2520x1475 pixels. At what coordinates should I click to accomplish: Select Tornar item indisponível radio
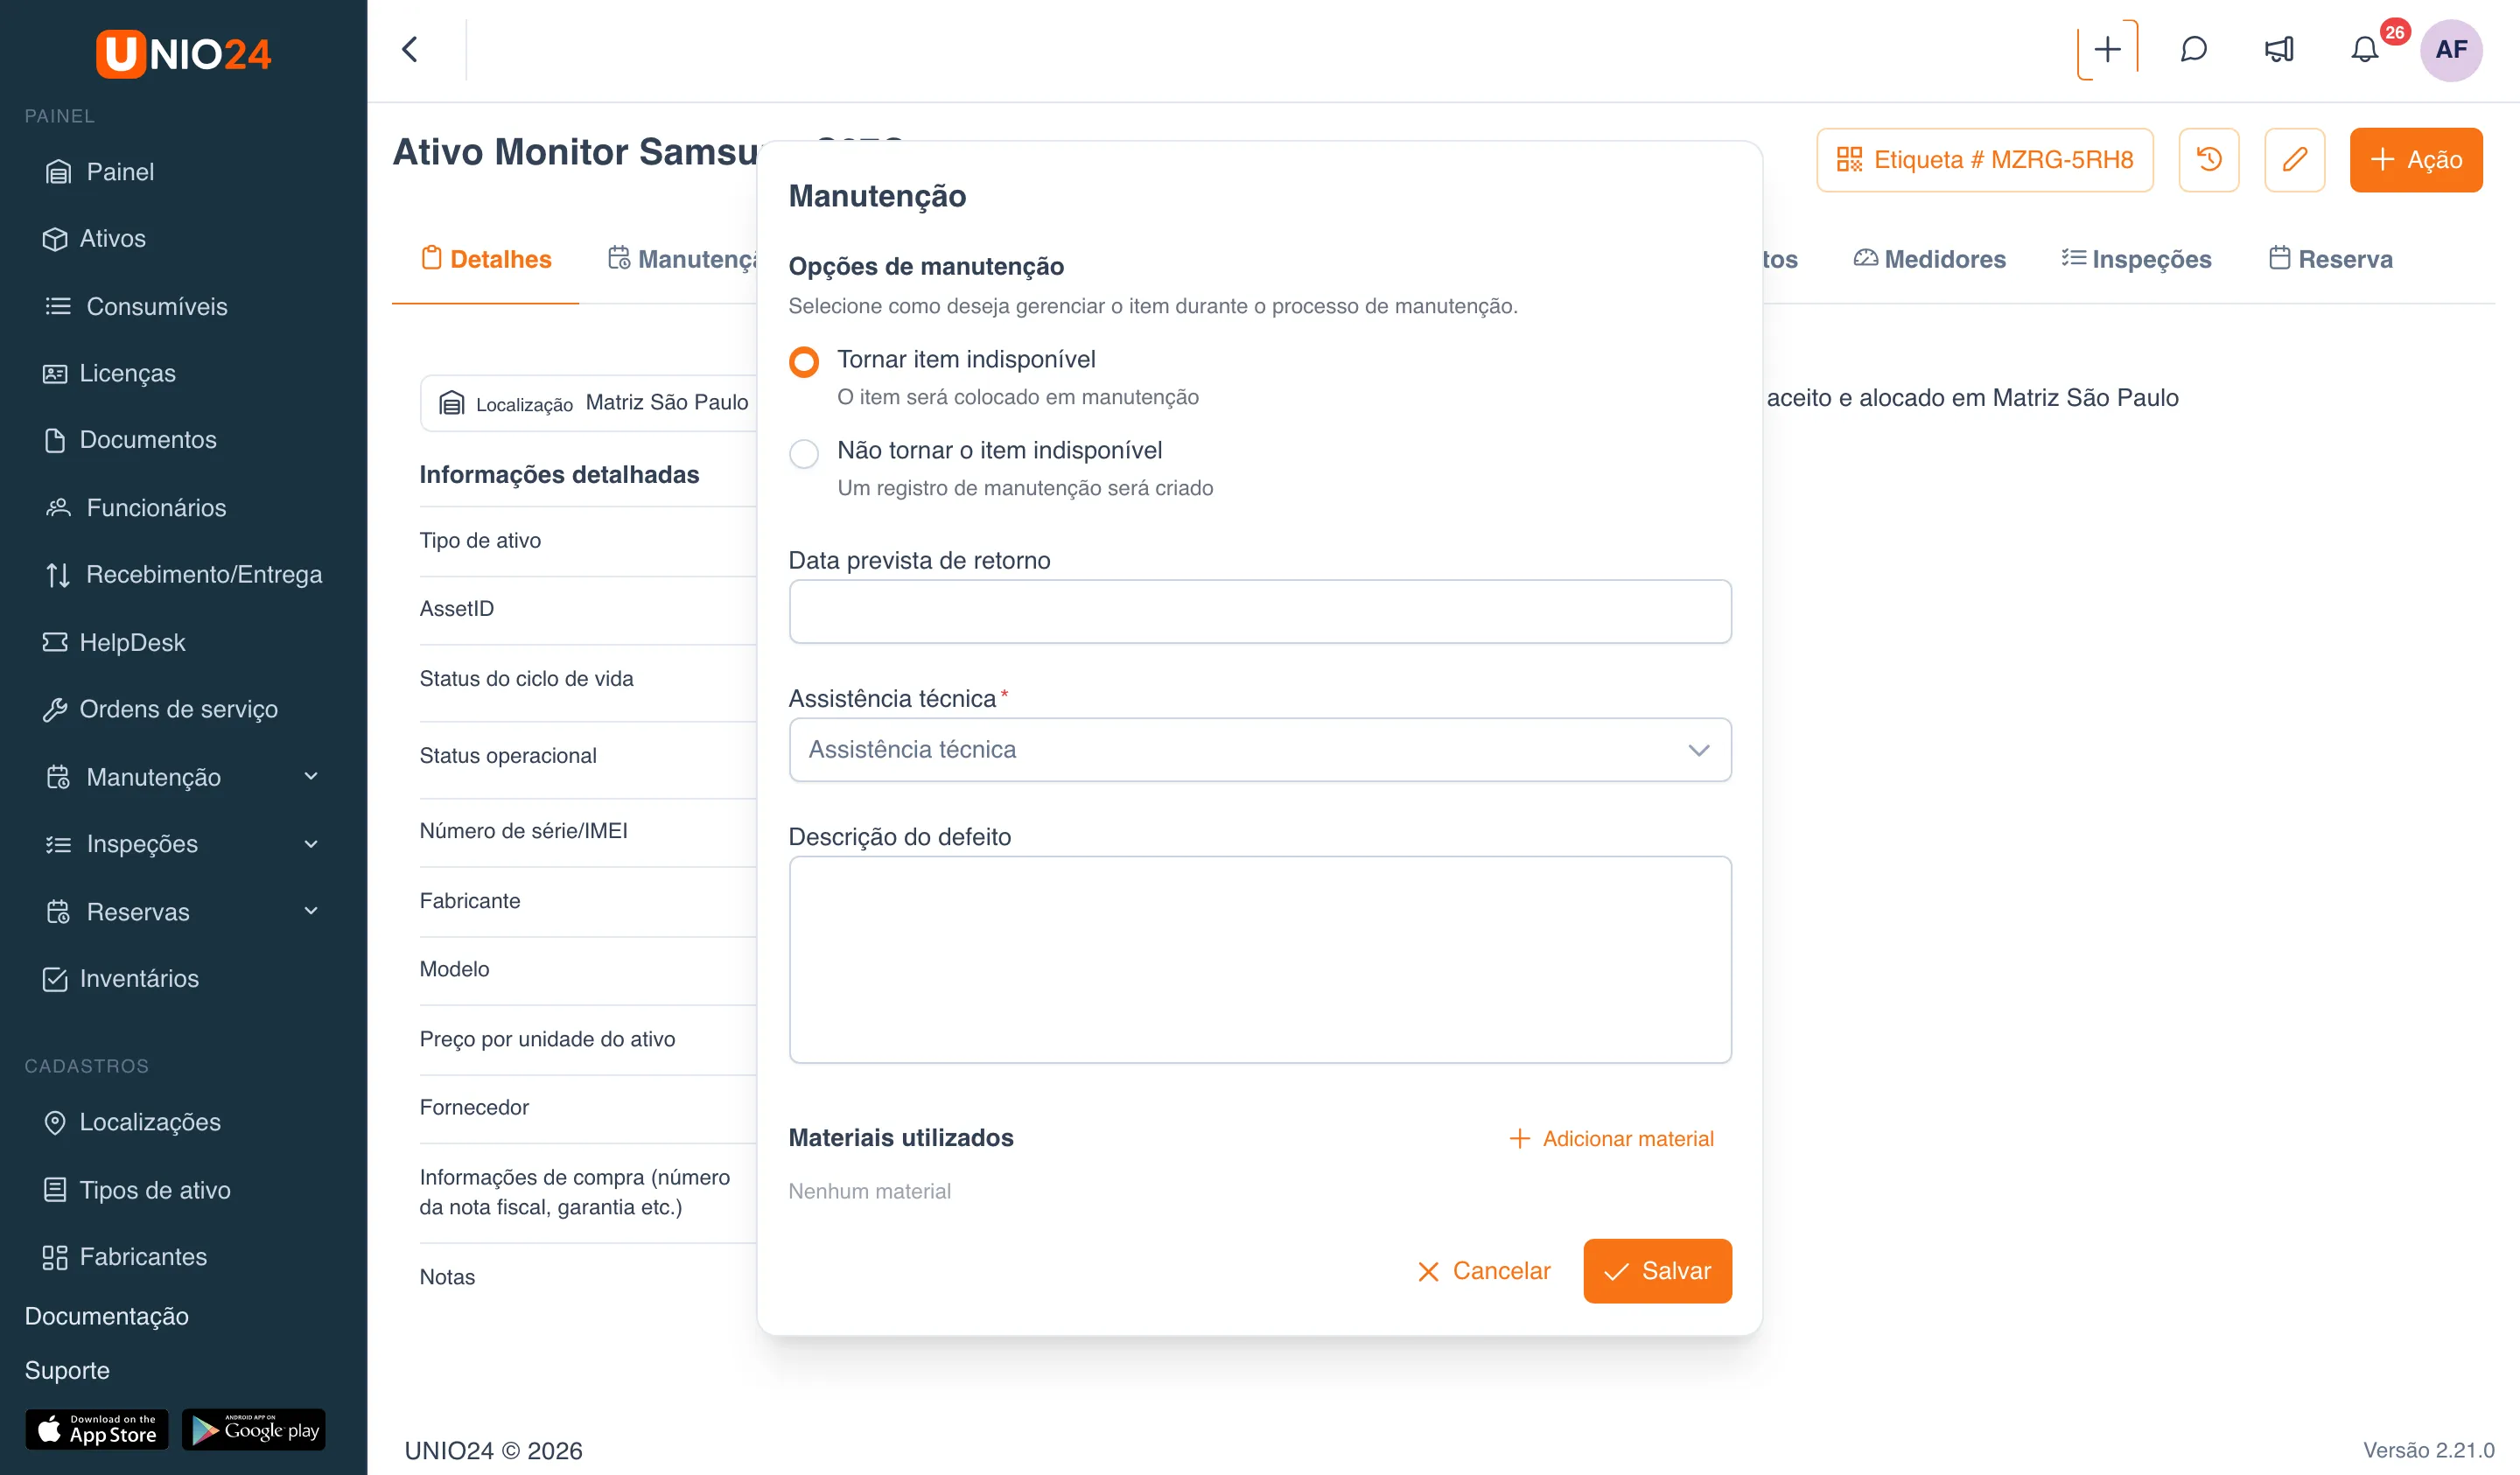click(804, 361)
